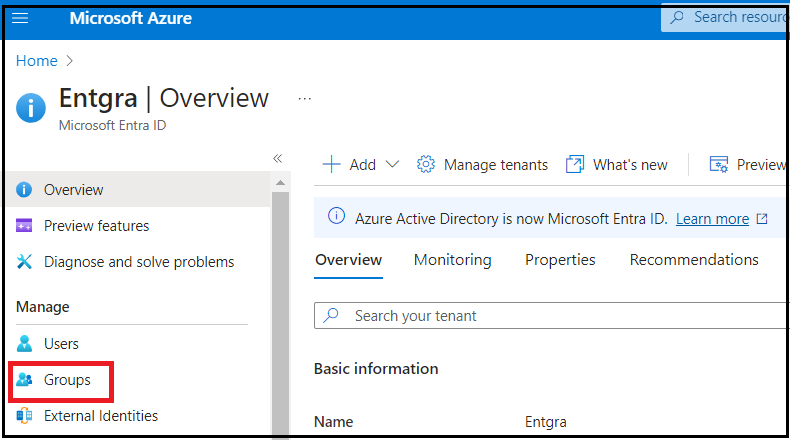Viewport: 790px width, 440px height.
Task: Click the Basic information heading
Action: point(376,369)
